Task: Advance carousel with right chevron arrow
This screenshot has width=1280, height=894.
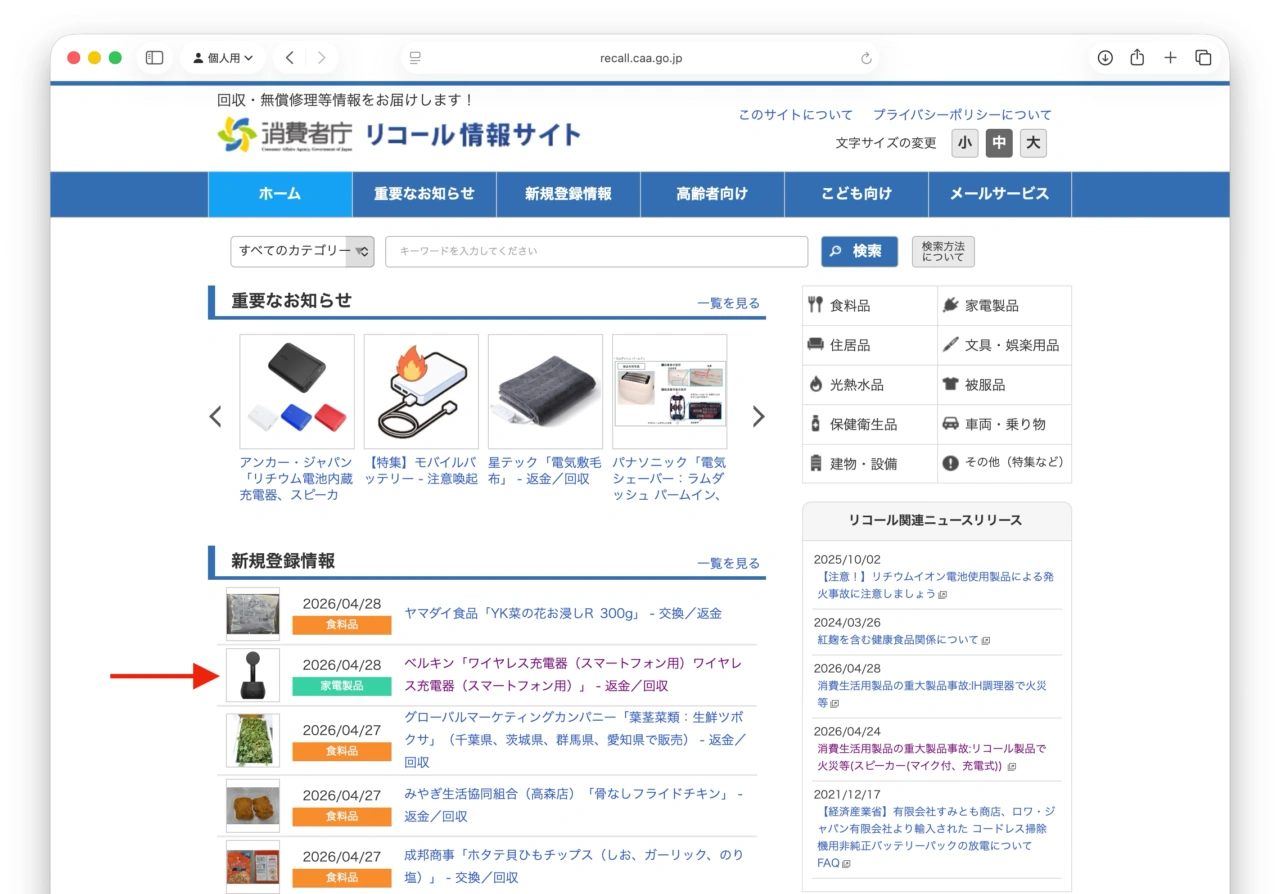Action: click(758, 417)
